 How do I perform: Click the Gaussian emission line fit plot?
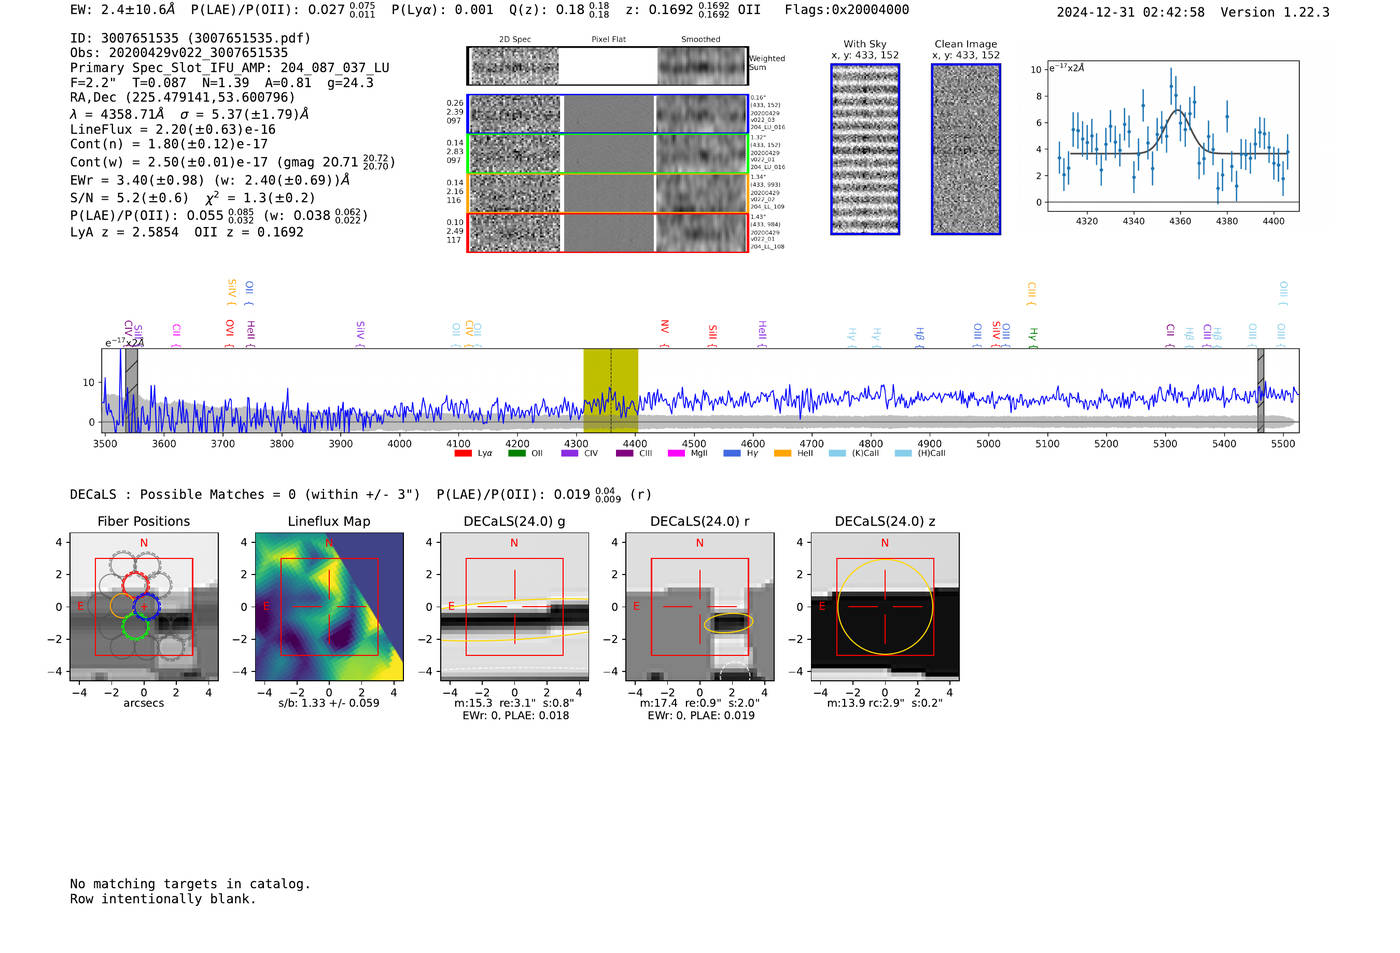1172,136
